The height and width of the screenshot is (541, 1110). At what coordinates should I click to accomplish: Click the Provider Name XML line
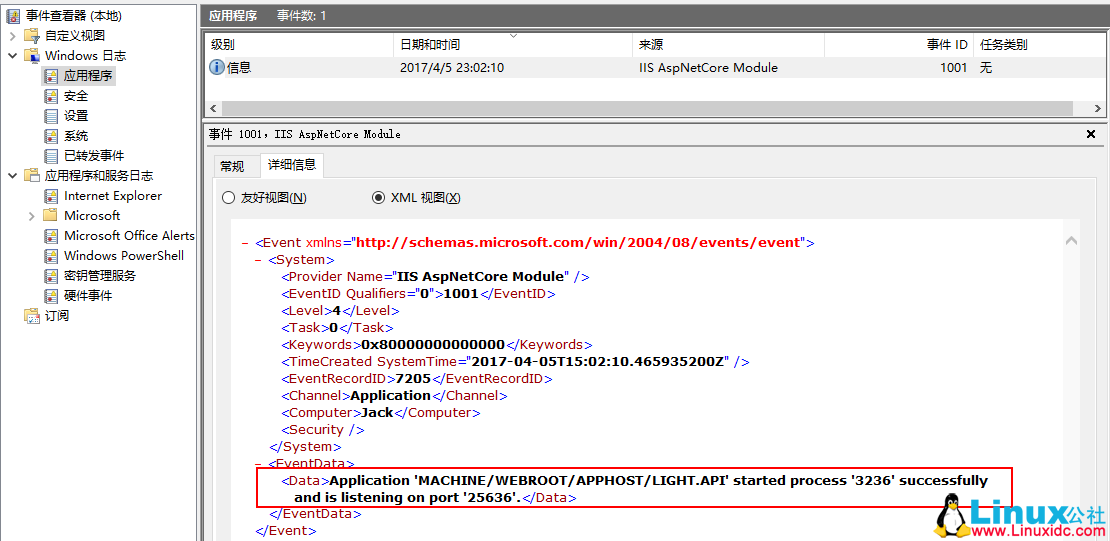435,277
